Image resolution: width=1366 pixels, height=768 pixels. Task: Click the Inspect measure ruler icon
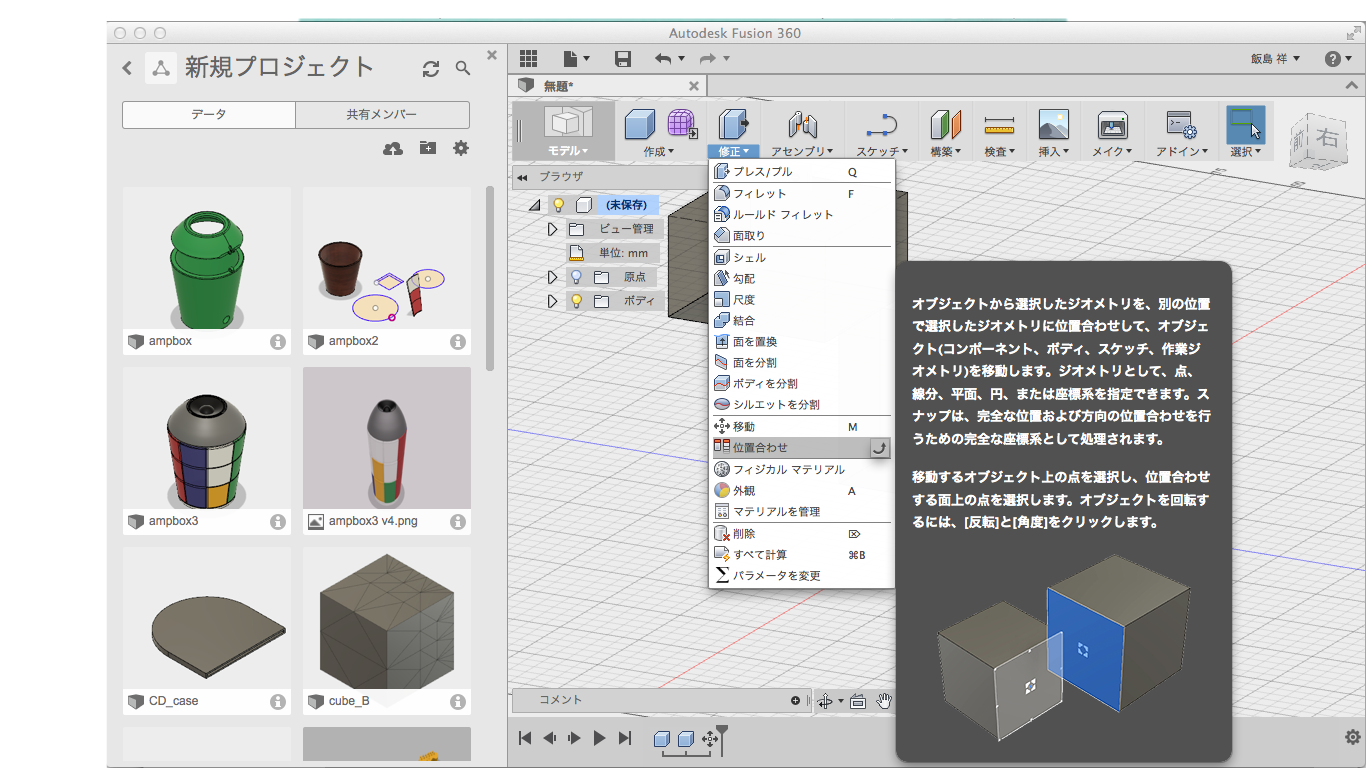click(x=999, y=124)
